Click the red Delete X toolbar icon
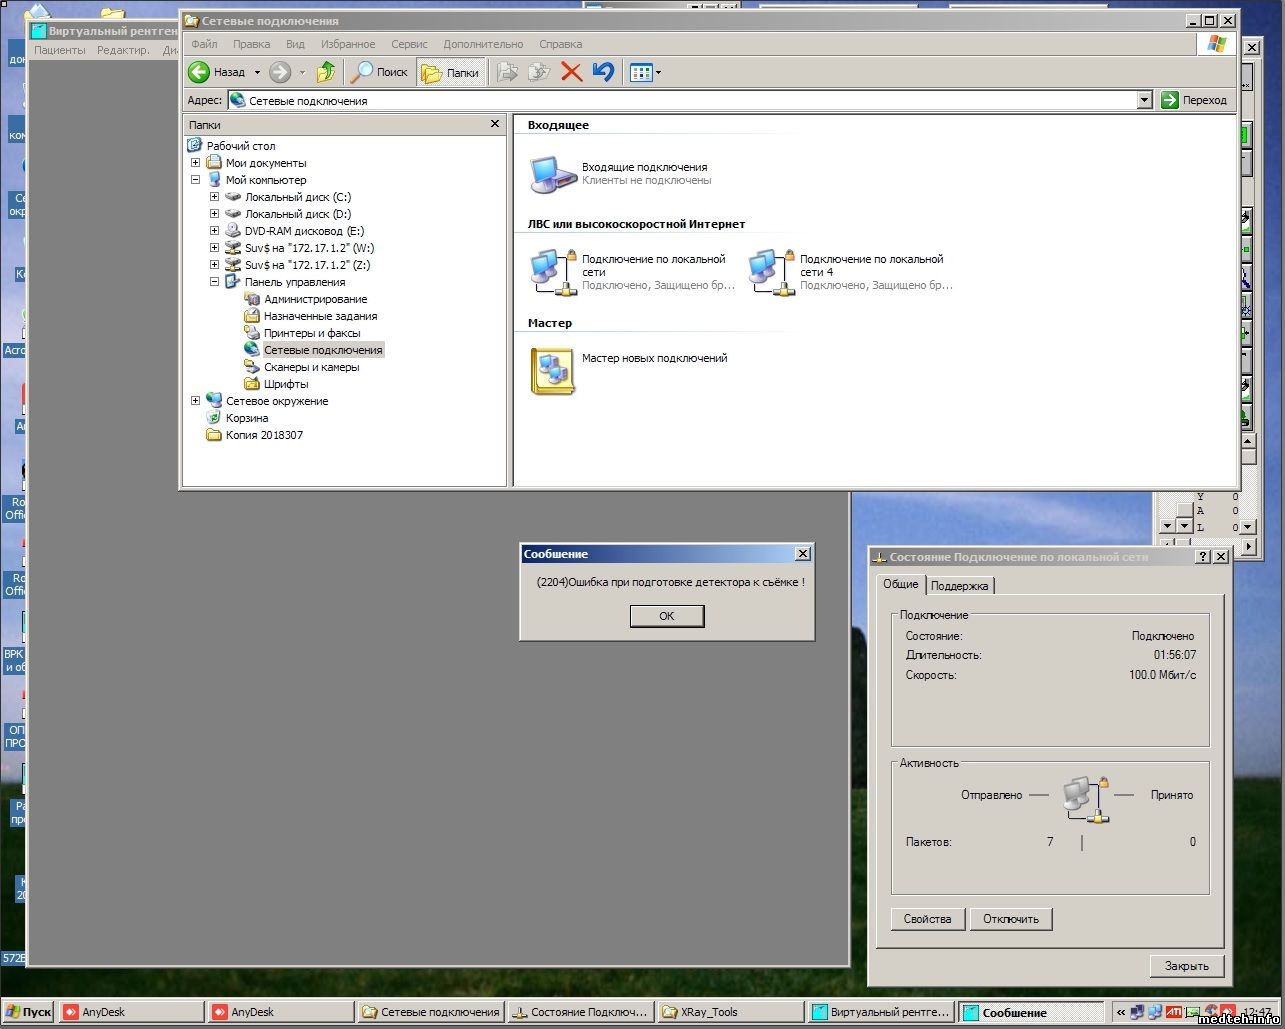This screenshot has height=1029, width=1285. pos(571,72)
